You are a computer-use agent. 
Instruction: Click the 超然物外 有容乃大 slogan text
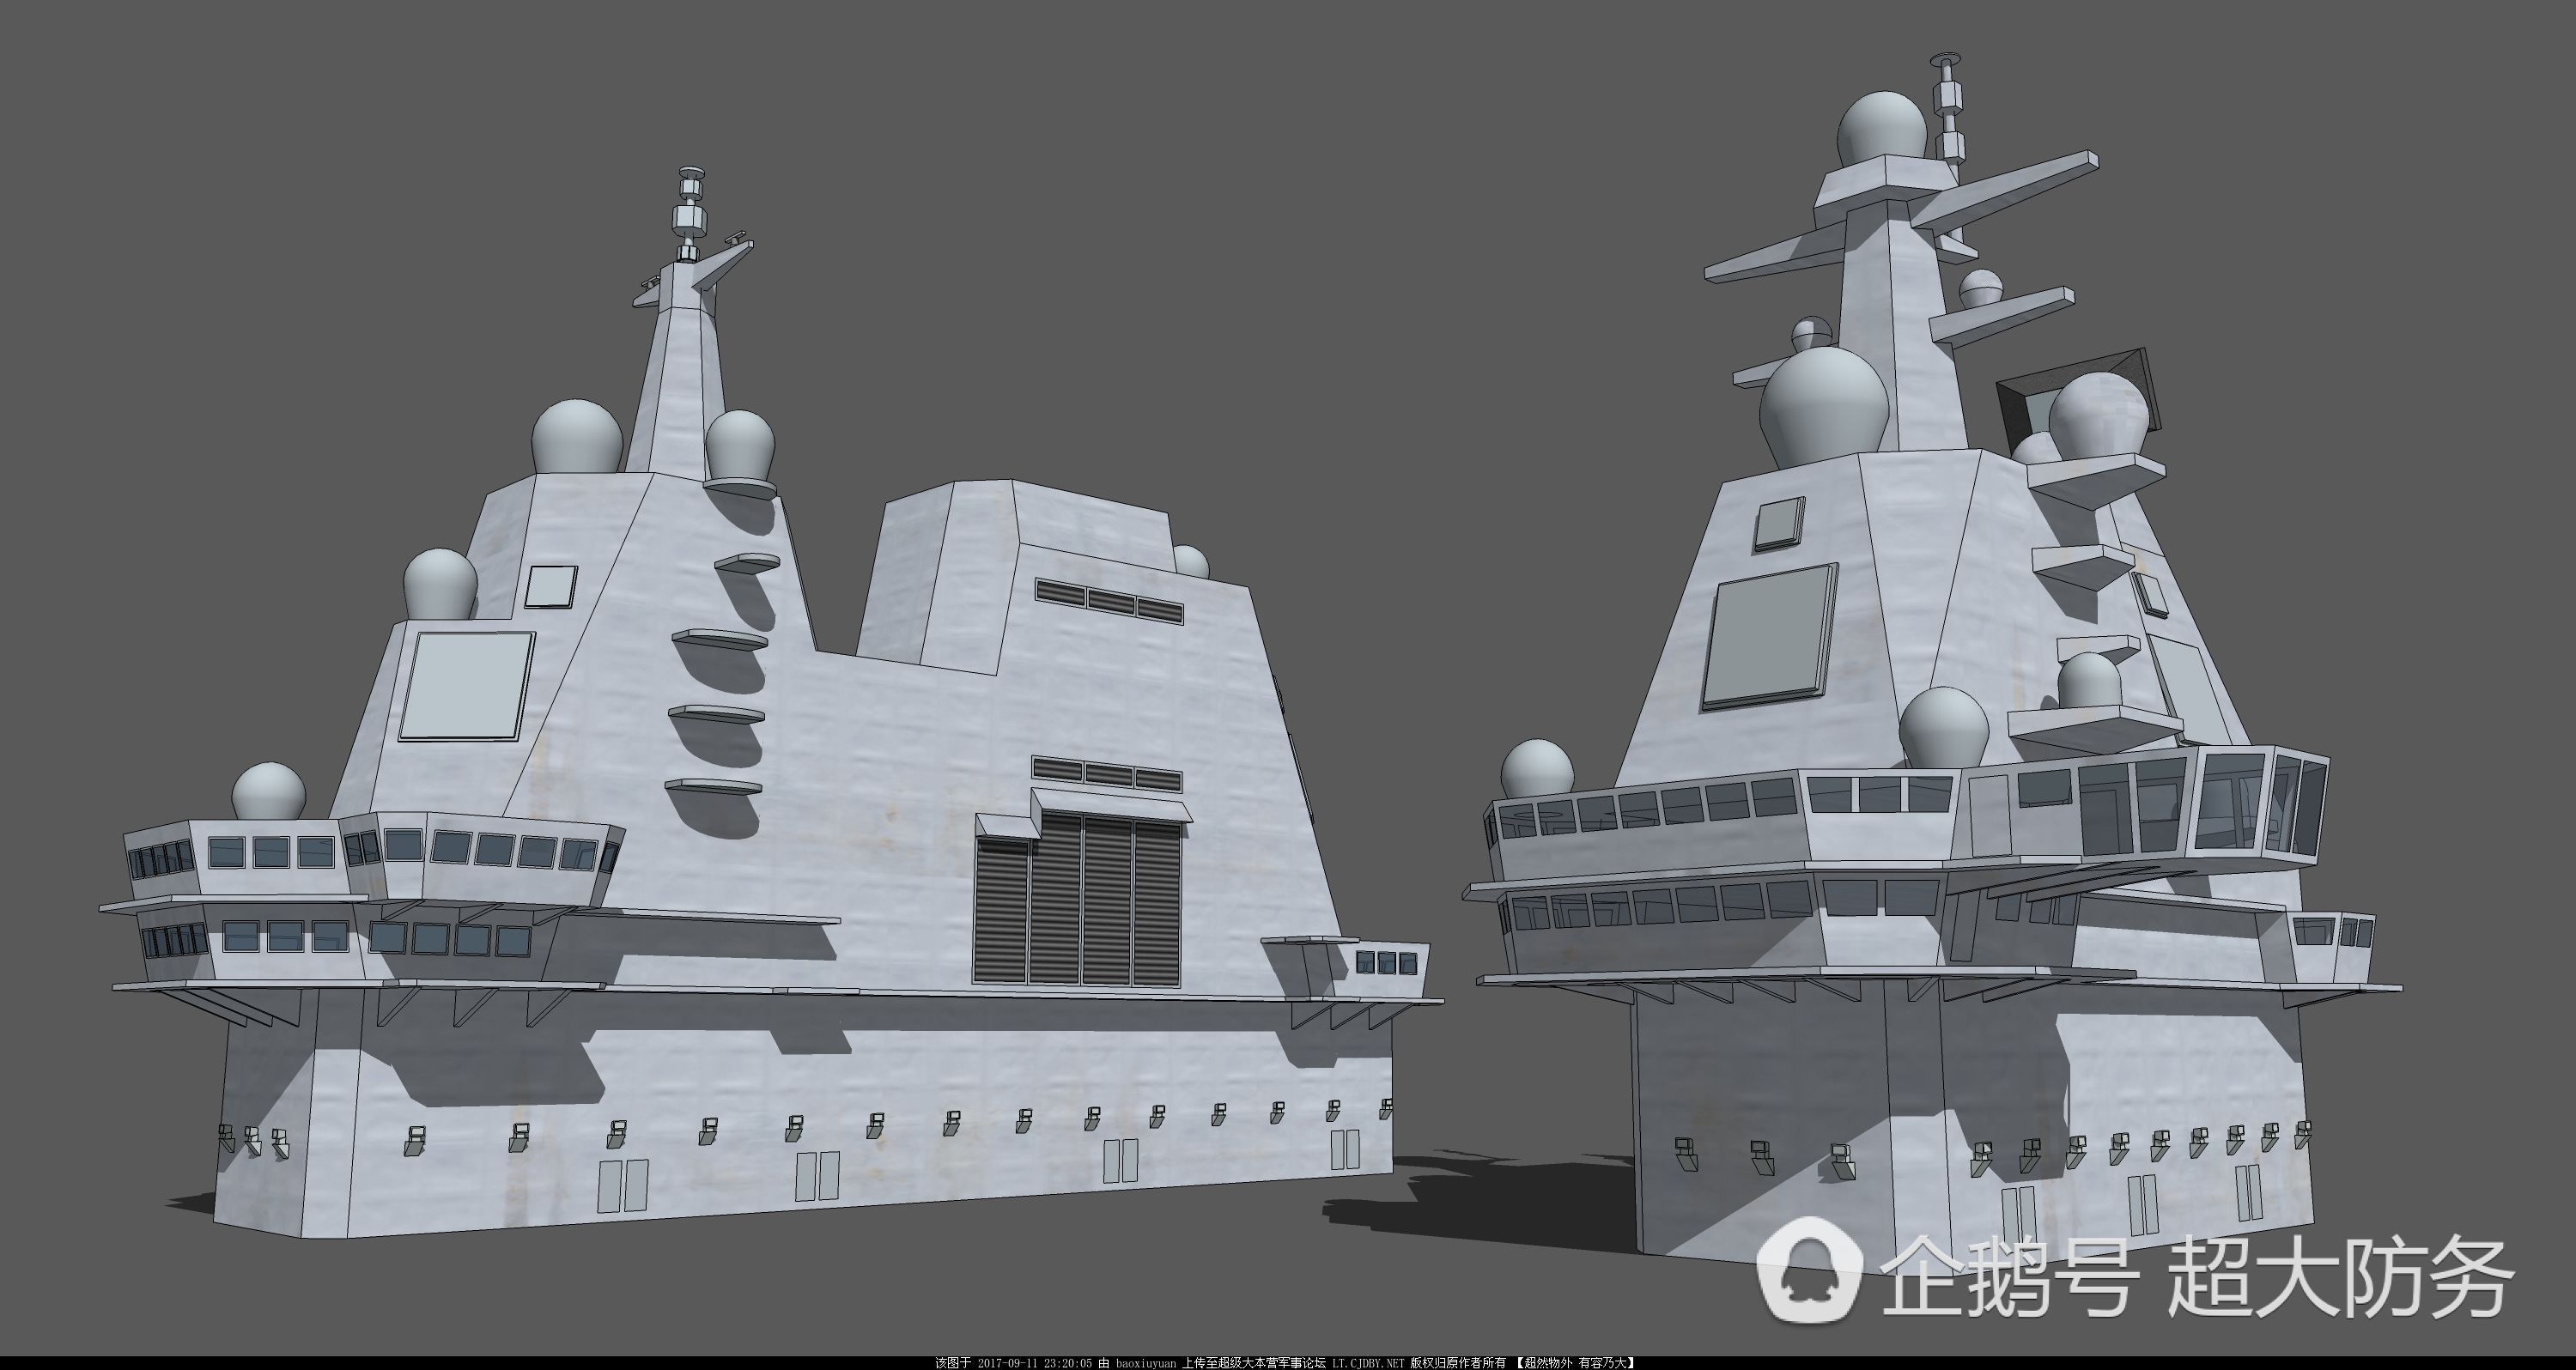(1575, 1363)
